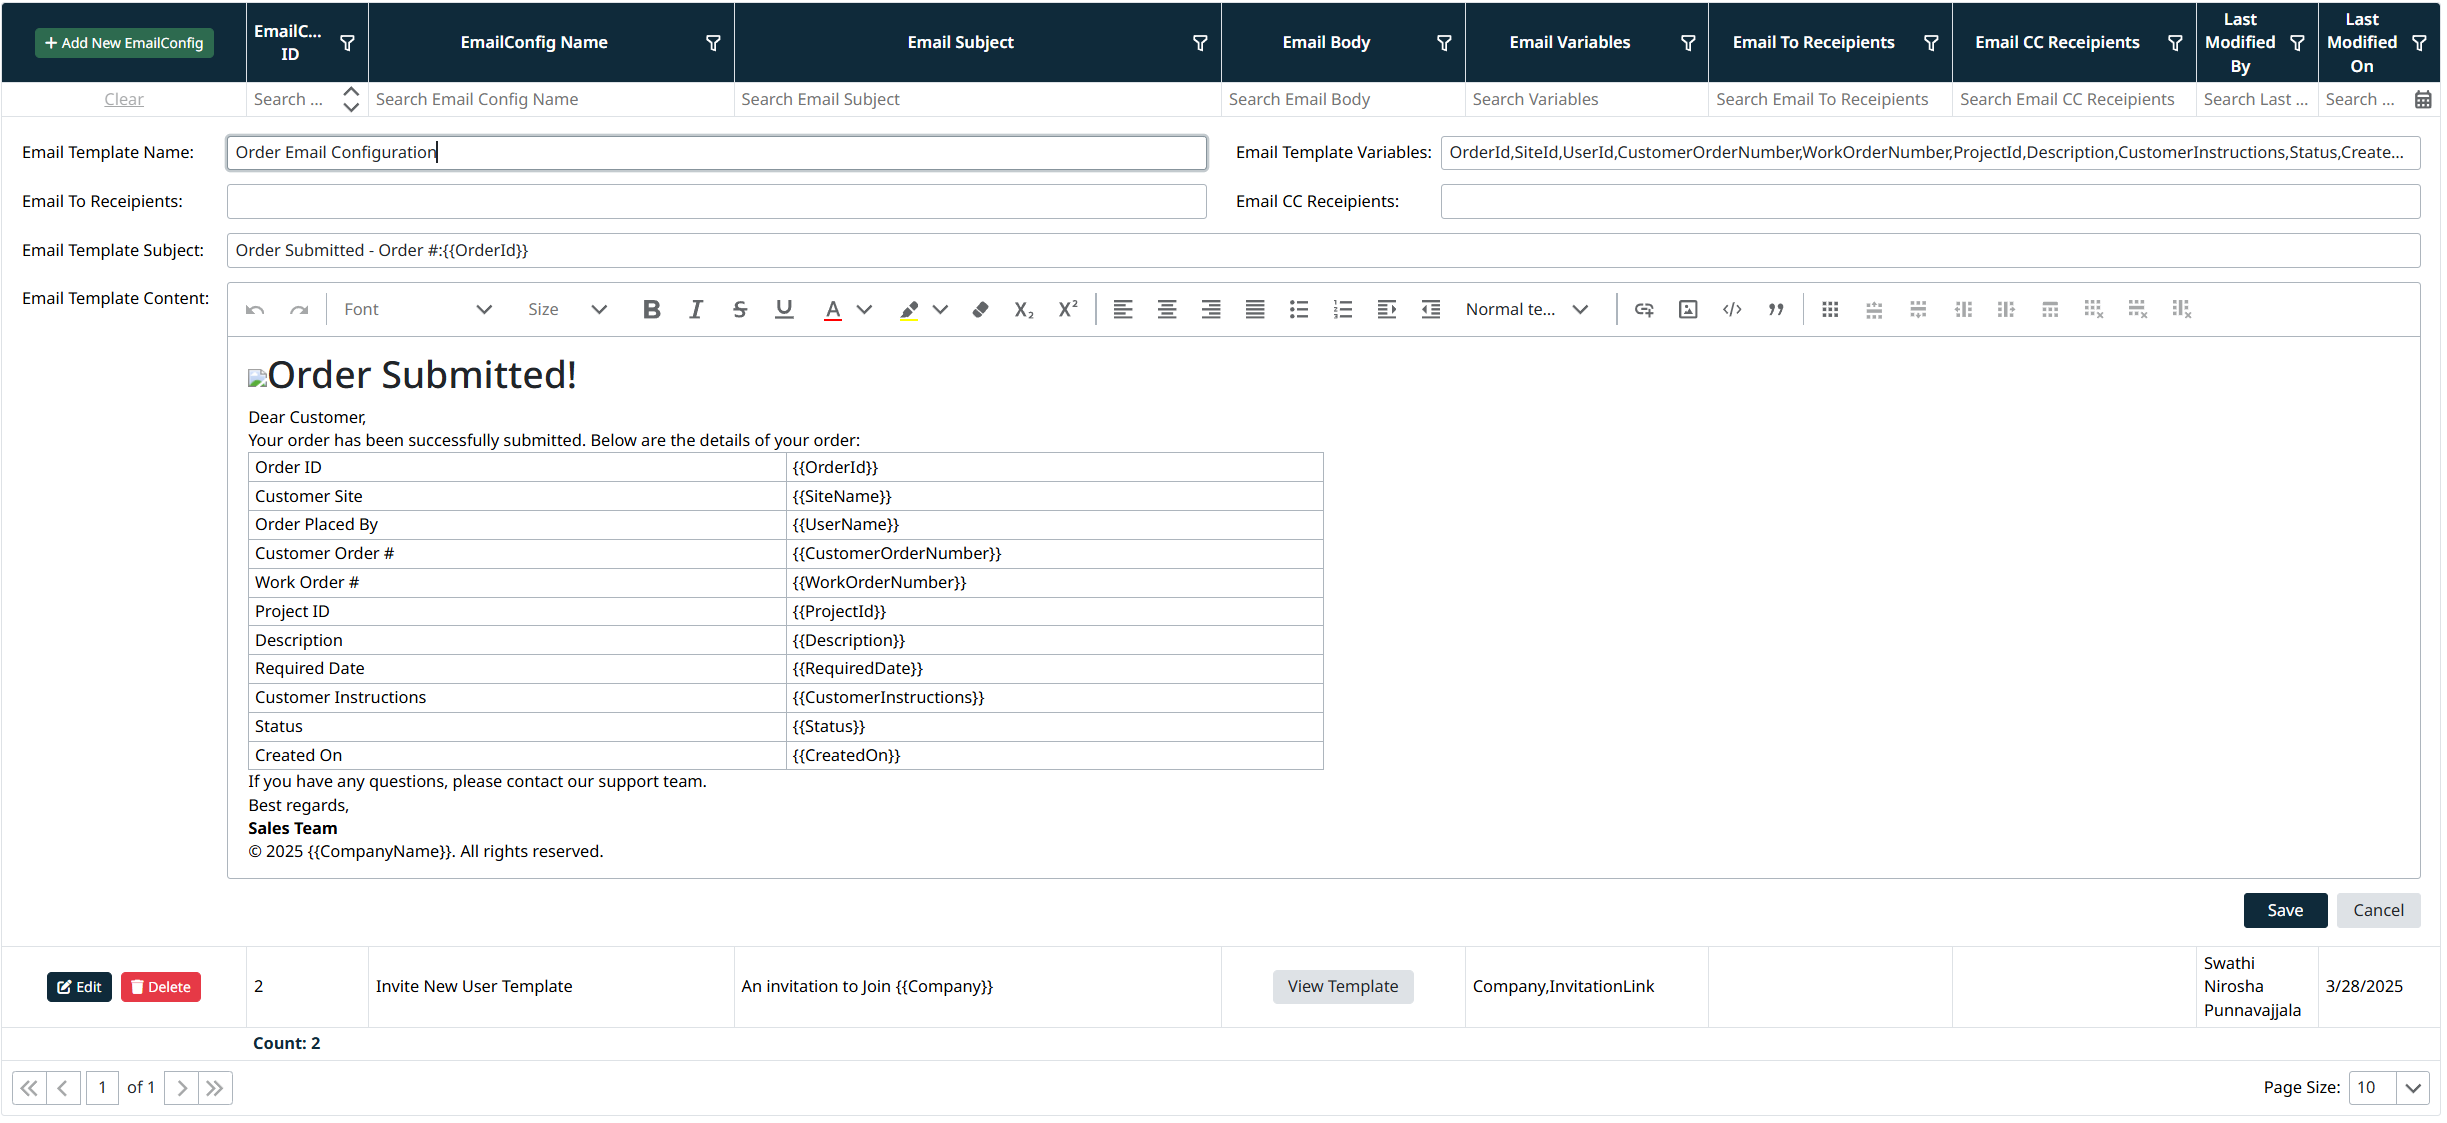
Task: Open the view HTML source icon
Action: point(1732,310)
